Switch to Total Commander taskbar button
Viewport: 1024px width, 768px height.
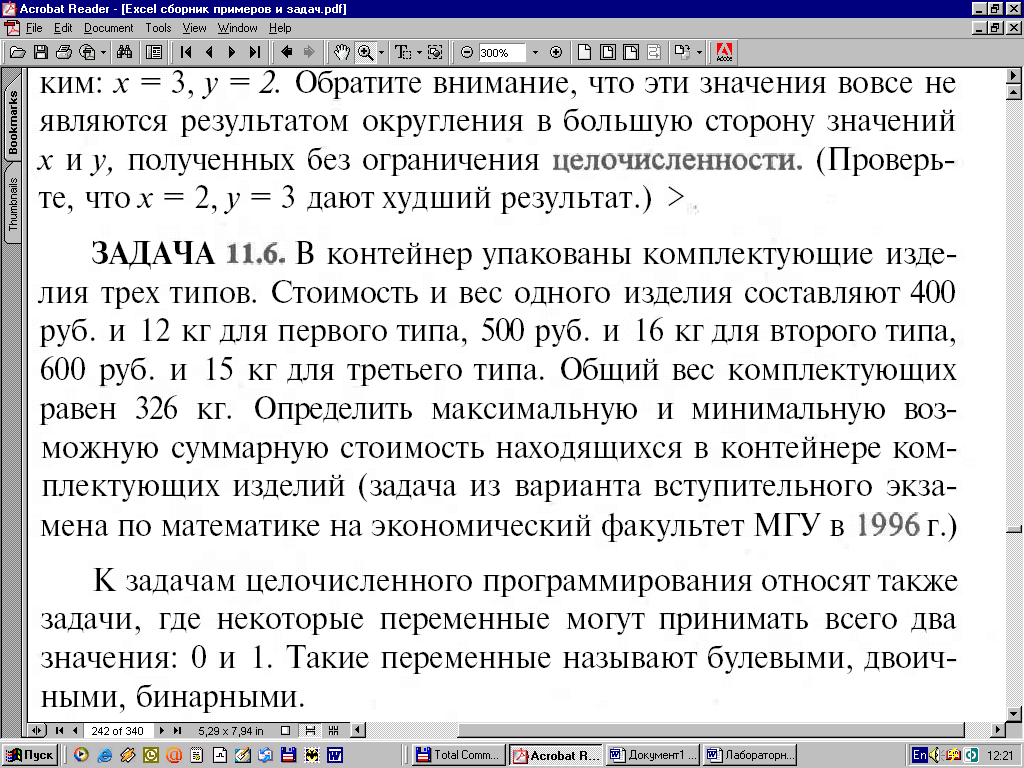458,755
